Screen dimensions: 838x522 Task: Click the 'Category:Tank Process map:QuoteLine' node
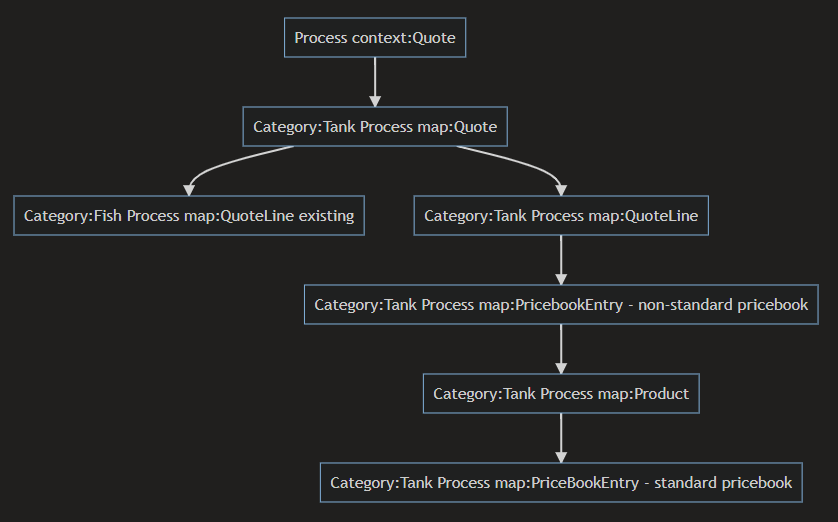click(x=561, y=215)
